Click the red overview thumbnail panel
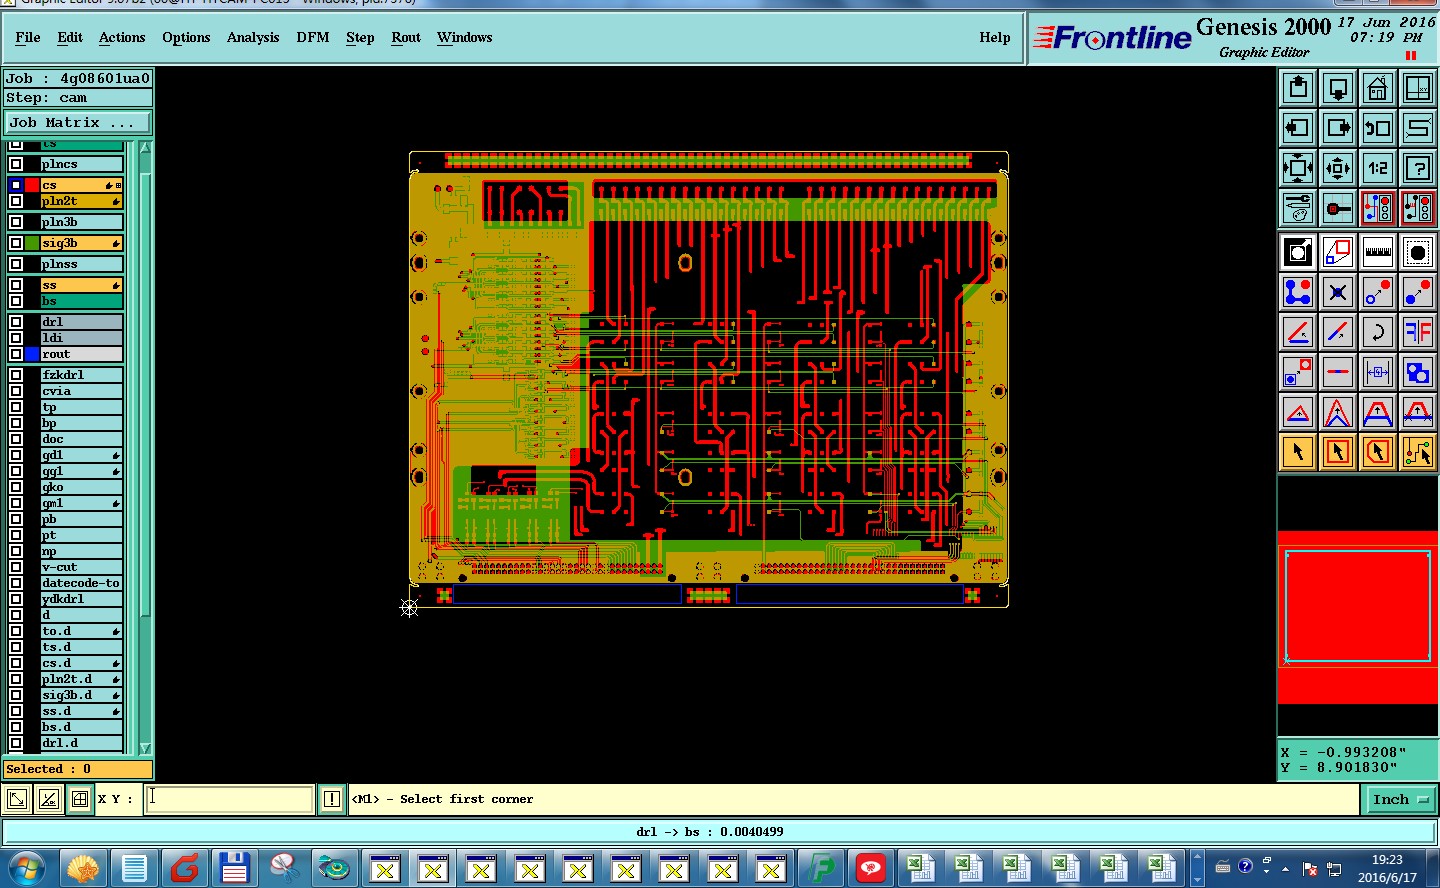The height and width of the screenshot is (888, 1440). coord(1358,617)
